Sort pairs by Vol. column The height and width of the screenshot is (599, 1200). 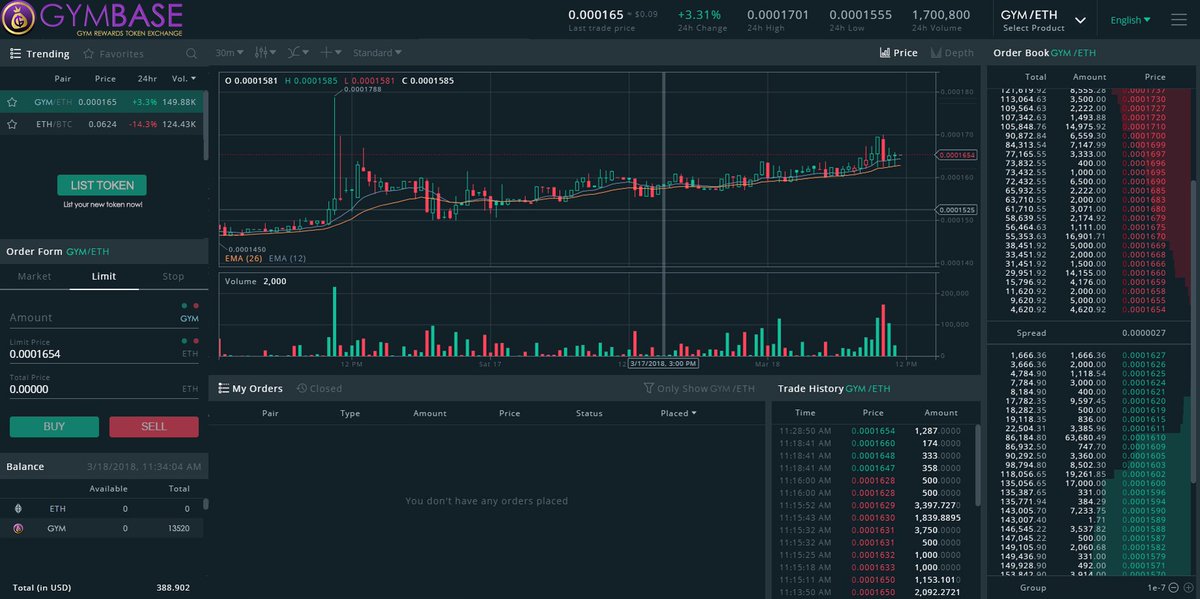pos(183,78)
